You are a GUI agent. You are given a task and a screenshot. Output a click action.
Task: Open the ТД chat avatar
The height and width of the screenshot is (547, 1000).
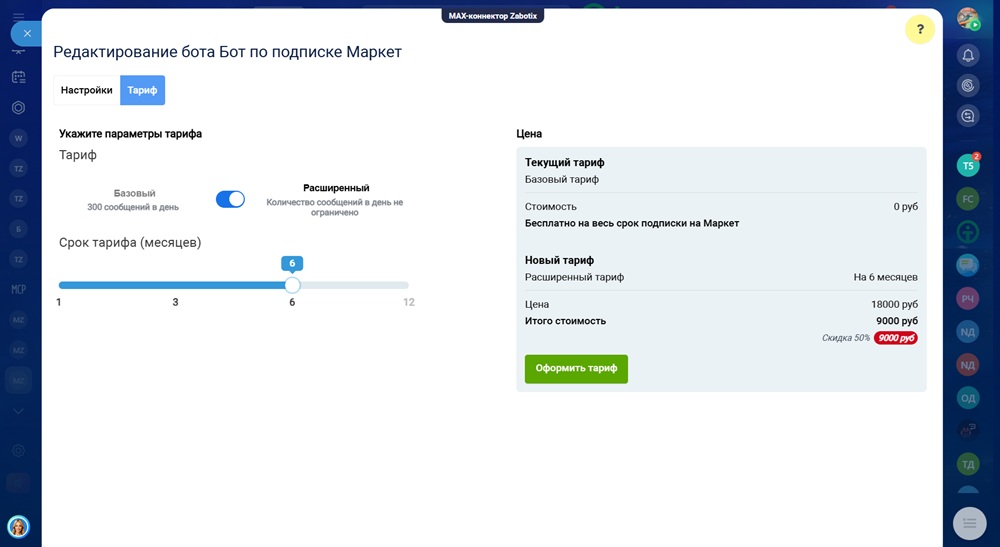tap(967, 464)
